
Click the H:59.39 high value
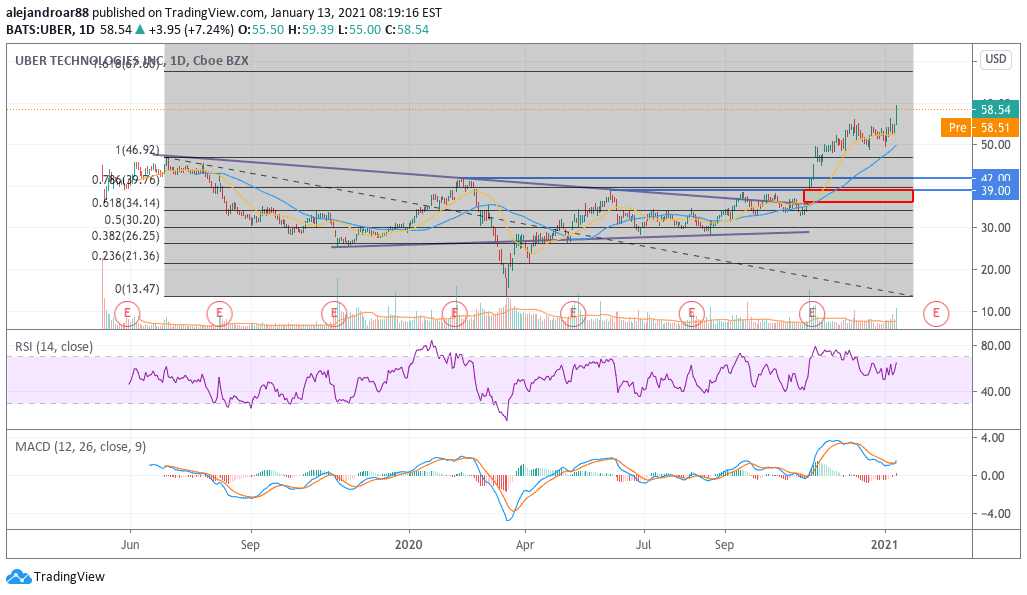tap(310, 29)
